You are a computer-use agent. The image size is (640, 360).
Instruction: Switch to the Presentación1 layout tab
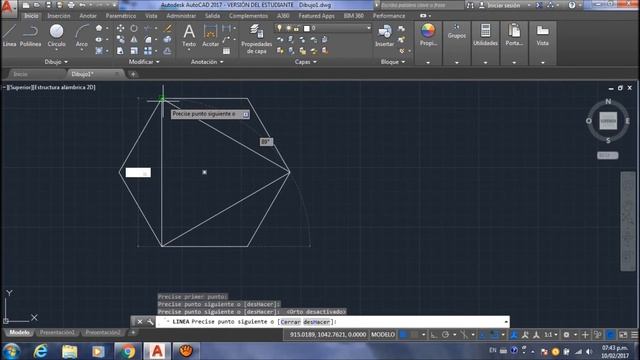coord(57,333)
